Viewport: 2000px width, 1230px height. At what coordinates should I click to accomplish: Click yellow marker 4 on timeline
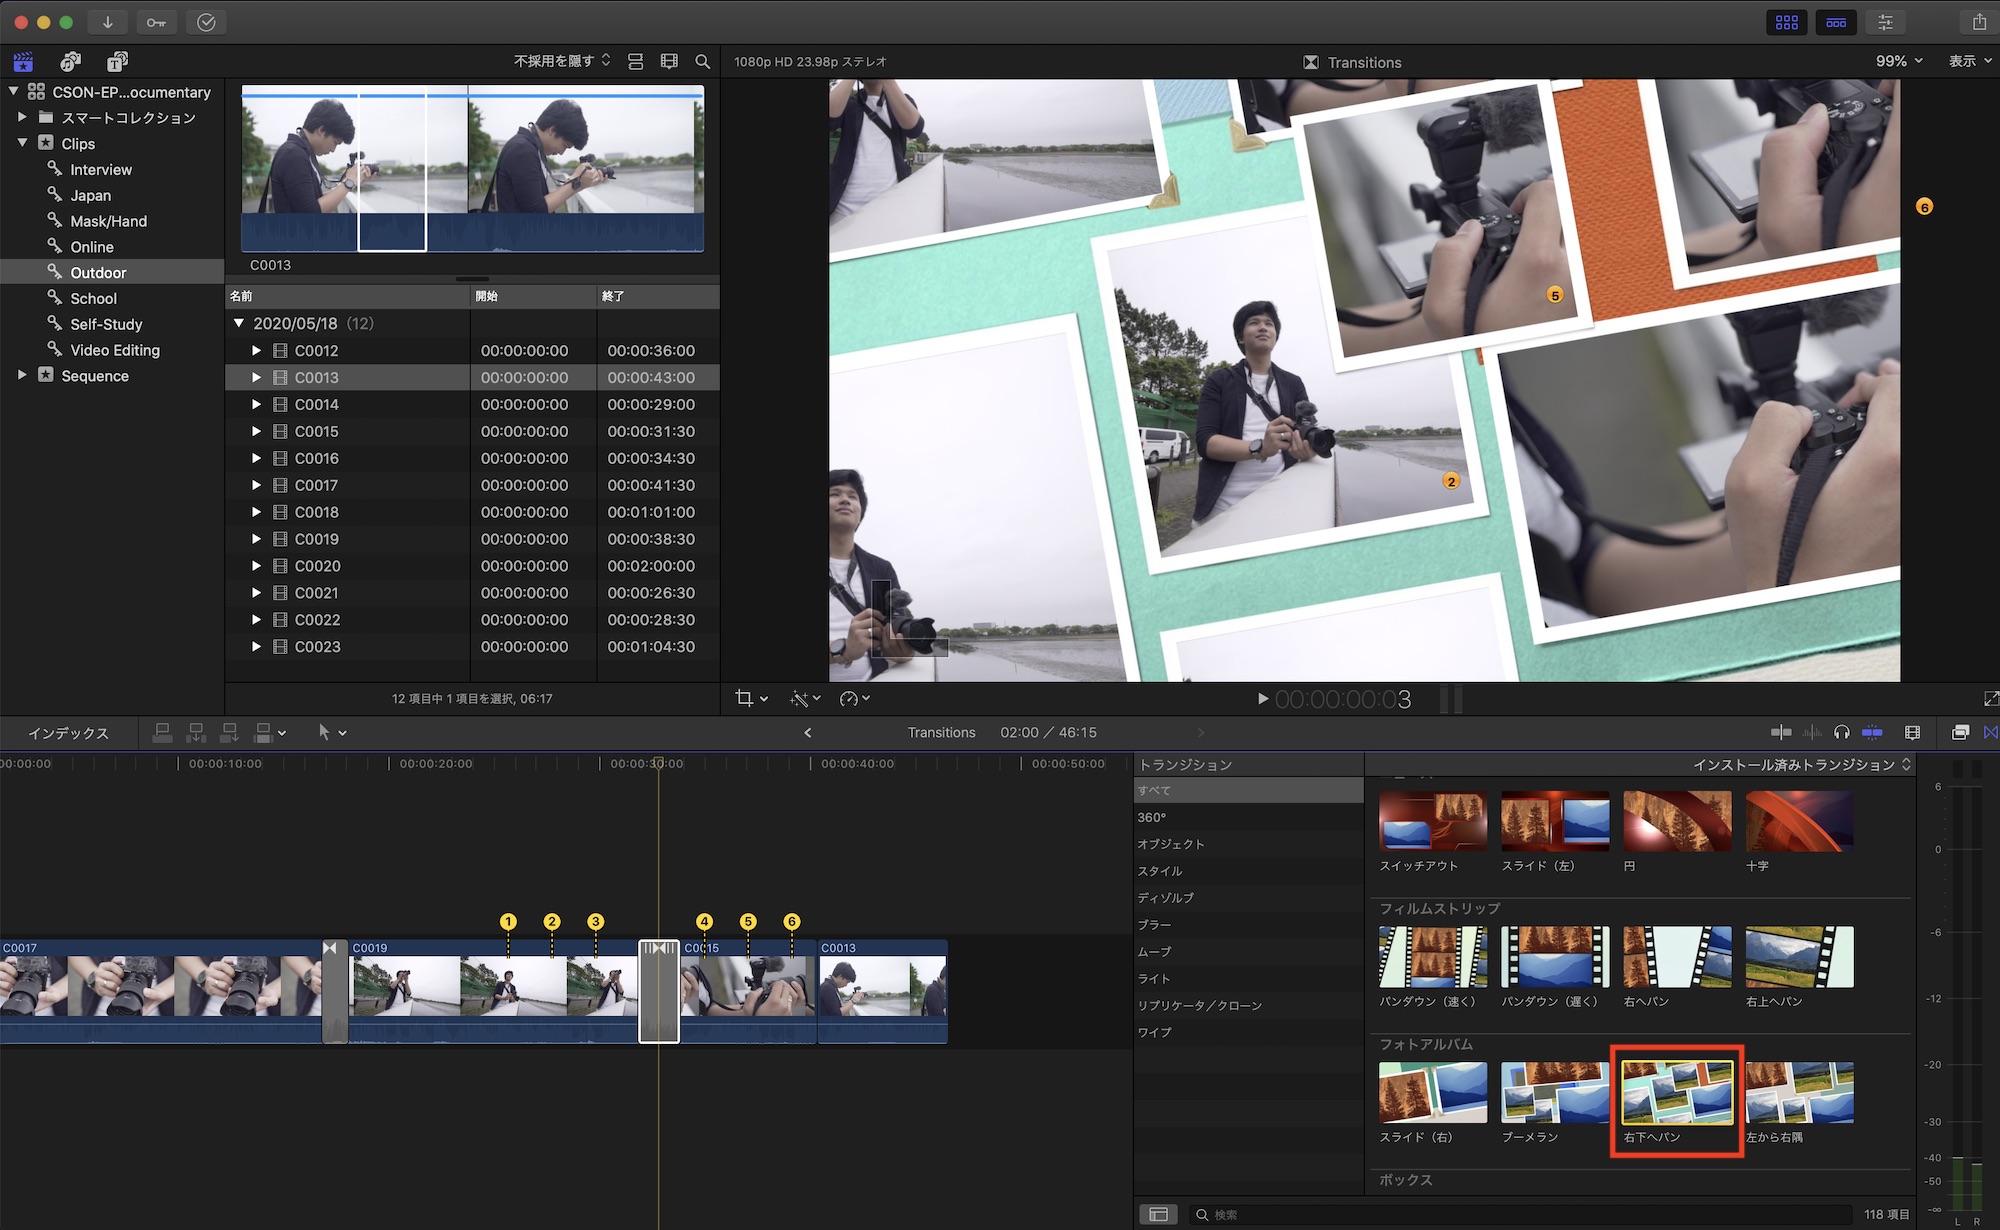pyautogui.click(x=704, y=922)
